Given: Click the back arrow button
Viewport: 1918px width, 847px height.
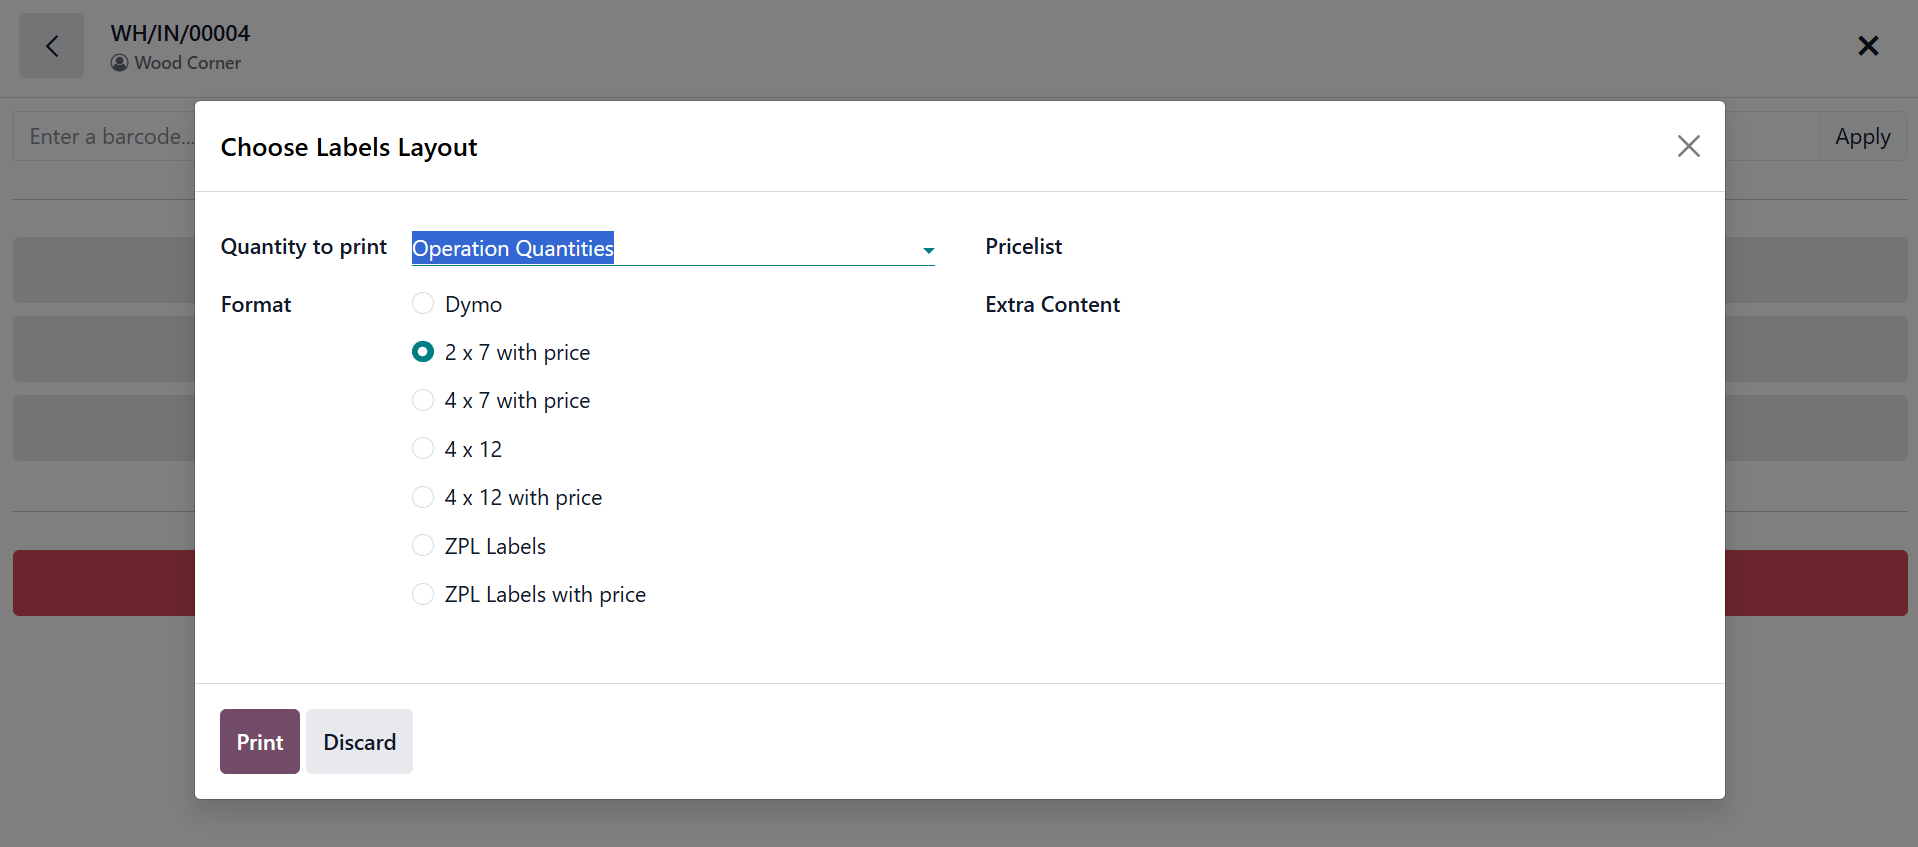Looking at the screenshot, I should (52, 46).
